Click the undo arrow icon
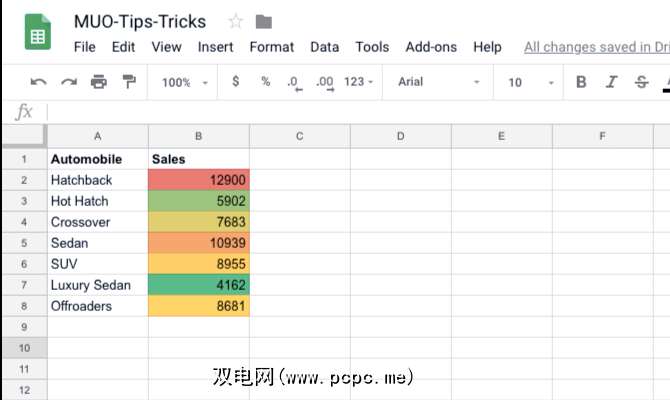Viewport: 670px width, 400px height. [38, 82]
